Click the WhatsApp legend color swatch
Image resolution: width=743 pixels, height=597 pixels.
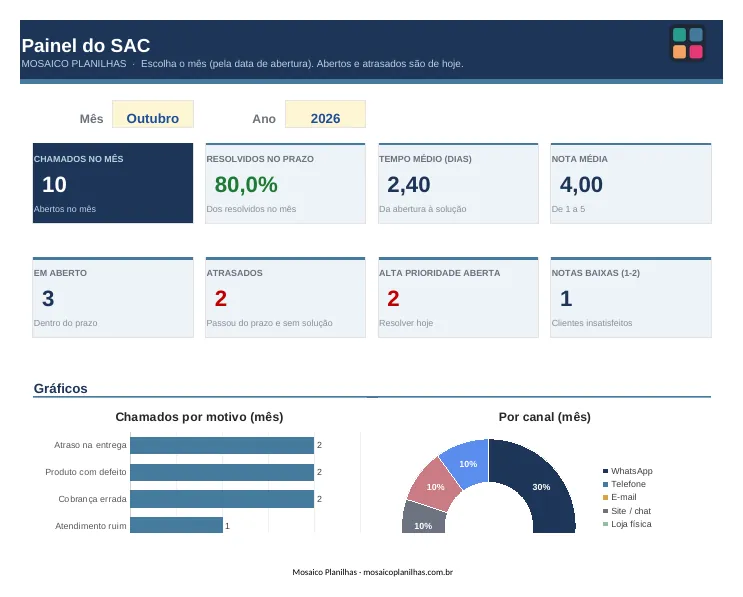(605, 471)
